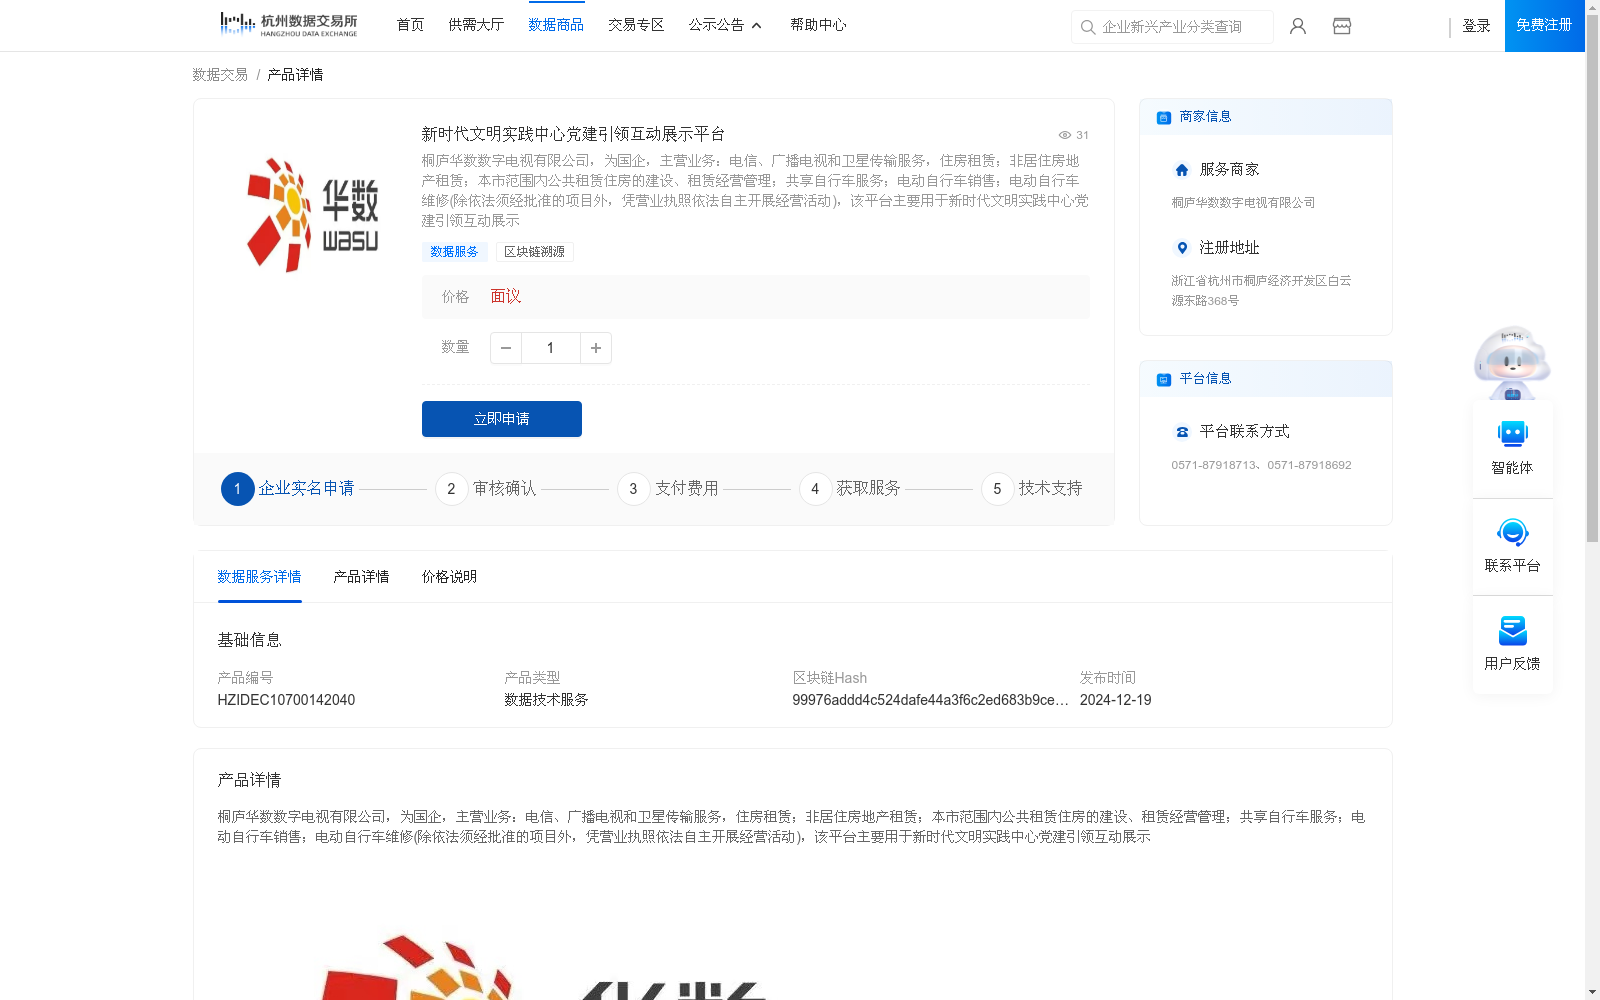Click the floating robot mascot
The image size is (1600, 1000).
(x=1512, y=362)
